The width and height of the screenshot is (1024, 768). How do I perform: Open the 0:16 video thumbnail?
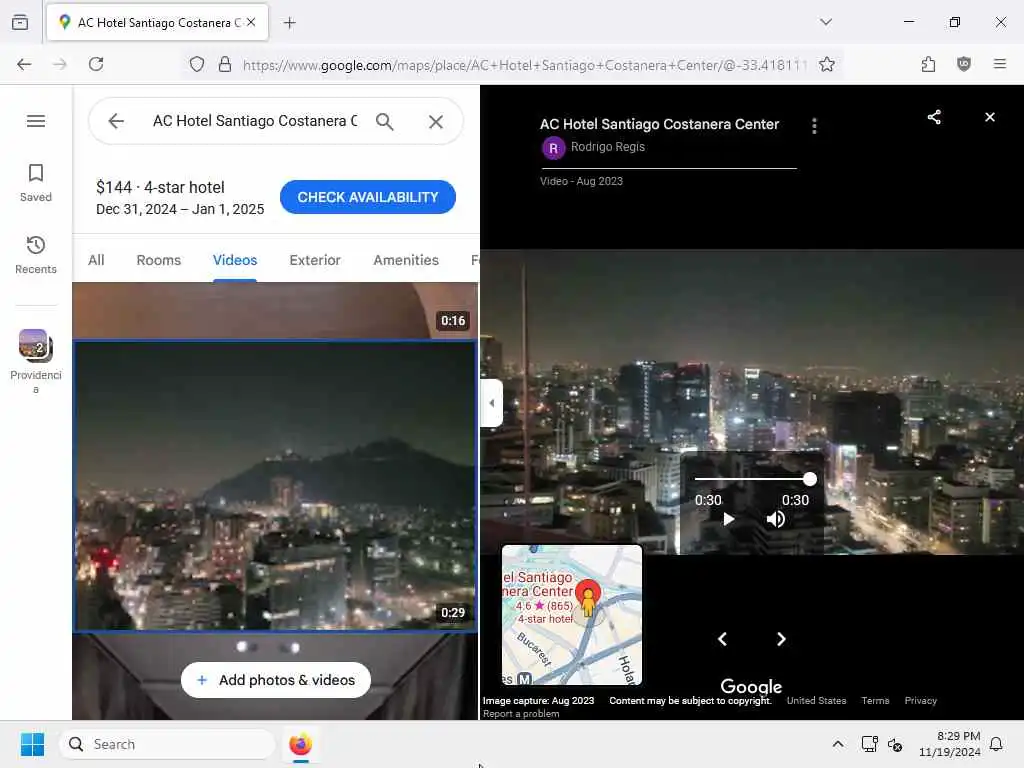(275, 311)
